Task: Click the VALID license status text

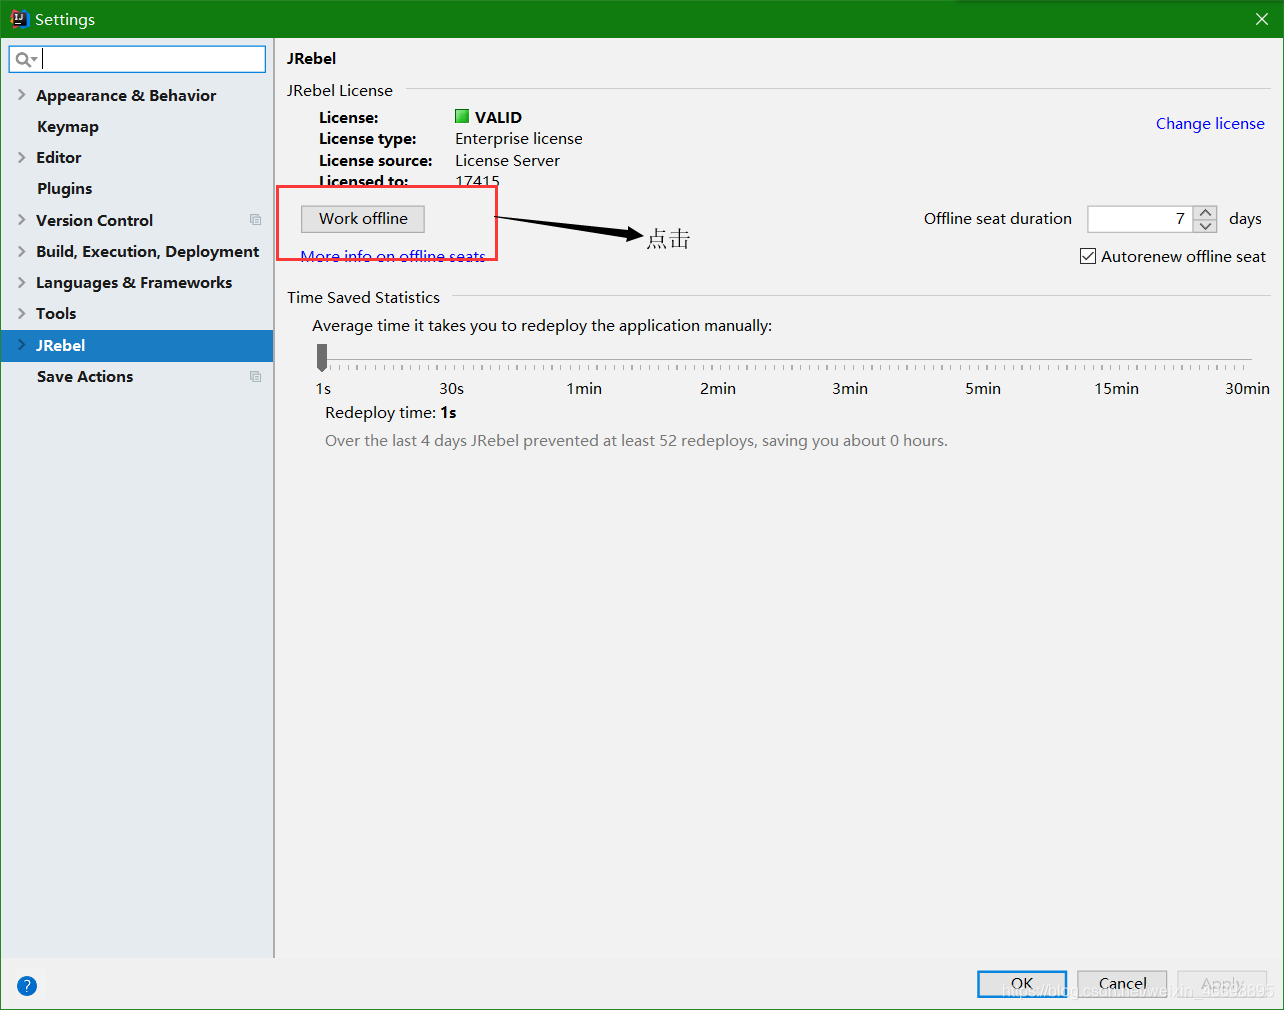Action: (498, 117)
